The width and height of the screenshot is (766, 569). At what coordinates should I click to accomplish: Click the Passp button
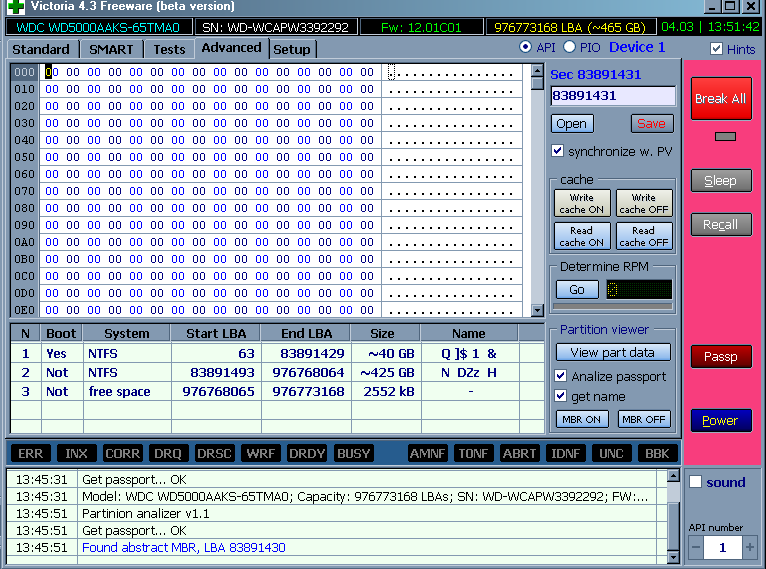pos(721,357)
